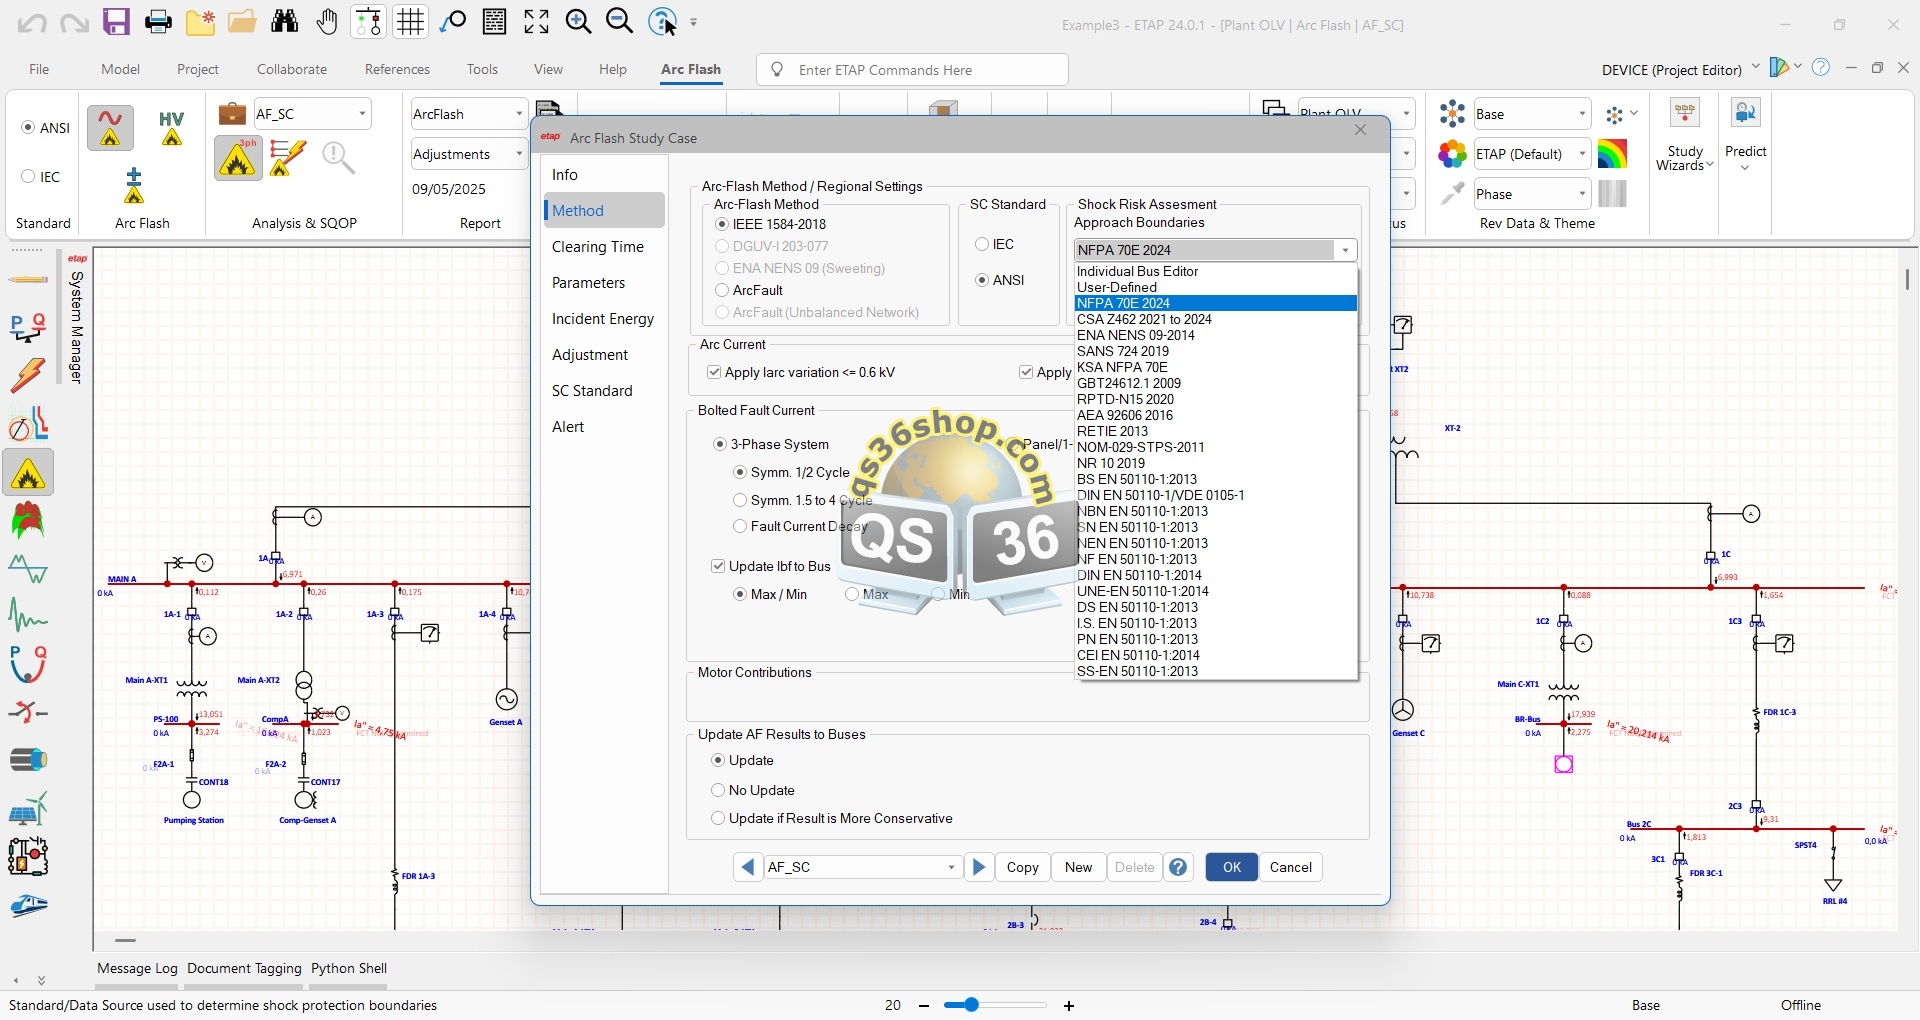Click the train traction mode icon

(x=28, y=906)
